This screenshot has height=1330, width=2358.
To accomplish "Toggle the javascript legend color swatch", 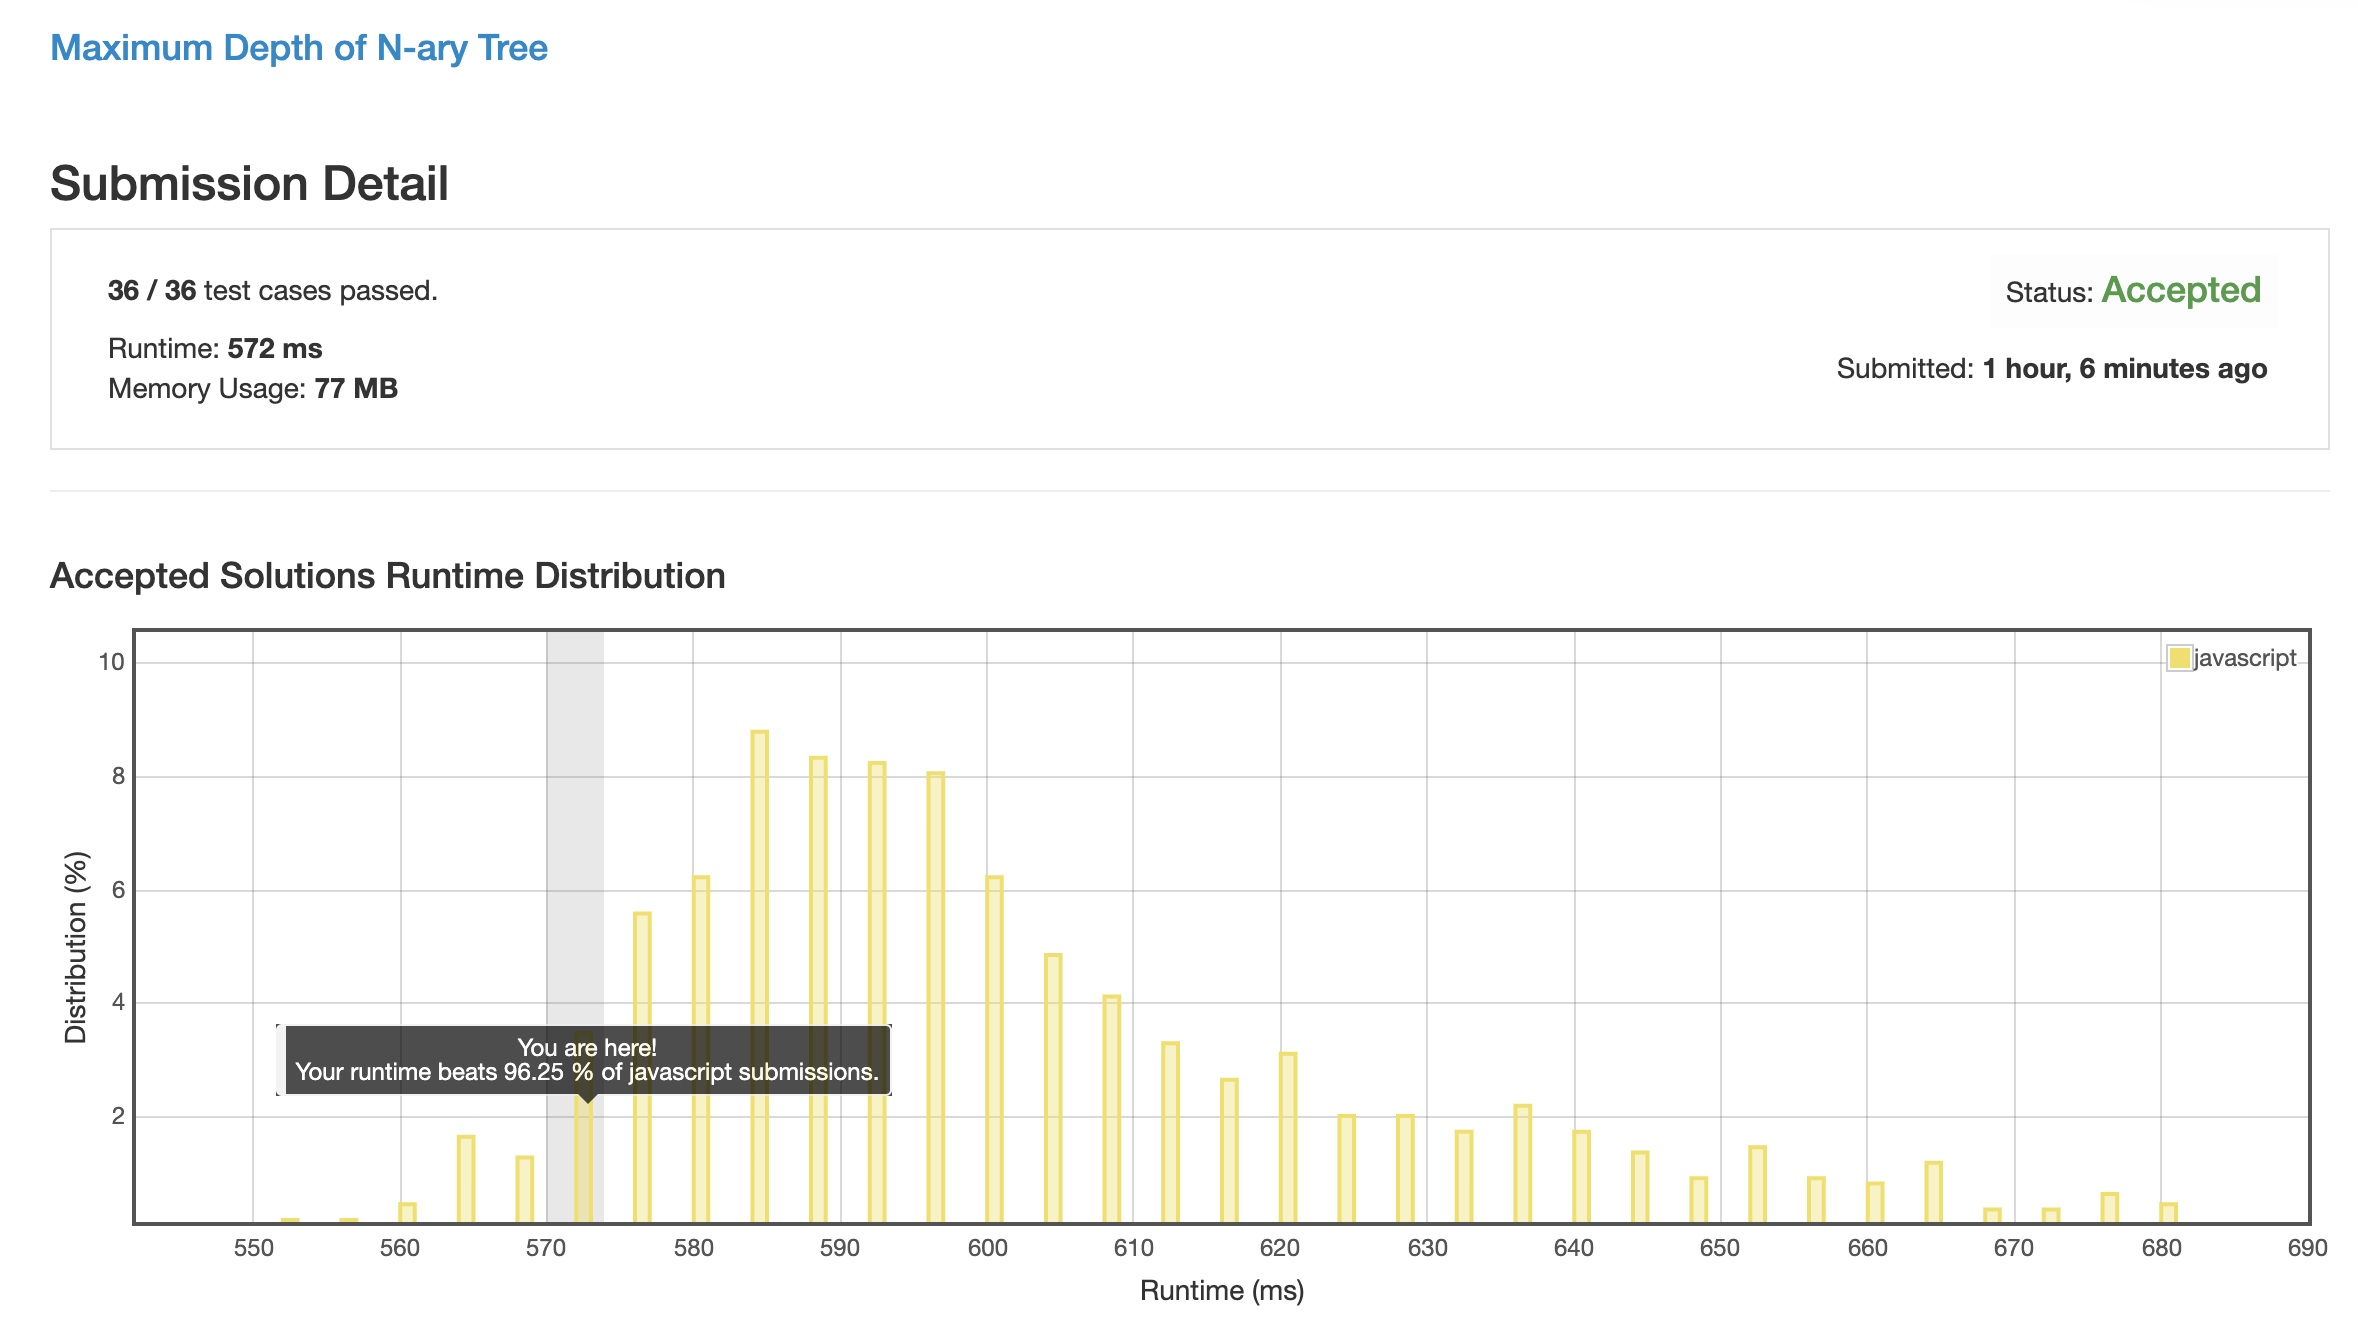I will pos(2179,658).
